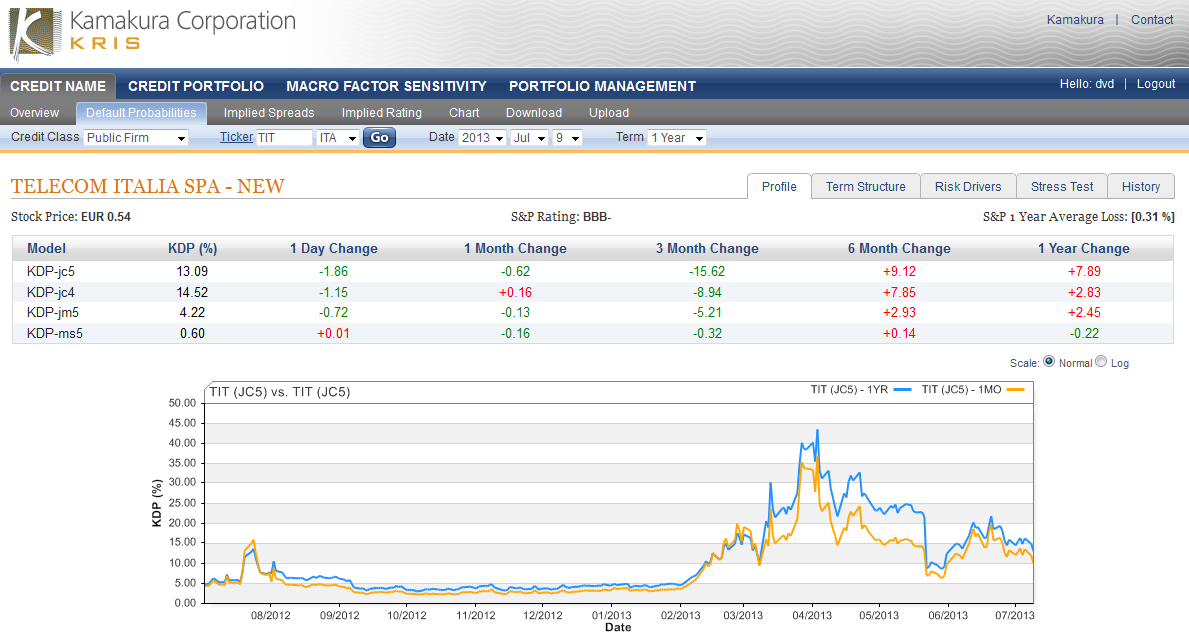
Task: Click the Ticker link
Action: coord(236,137)
